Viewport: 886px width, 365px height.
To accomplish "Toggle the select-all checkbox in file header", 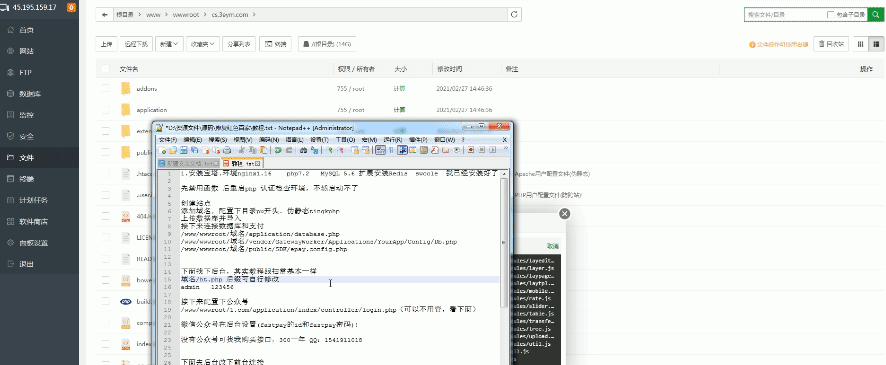I will tap(106, 69).
